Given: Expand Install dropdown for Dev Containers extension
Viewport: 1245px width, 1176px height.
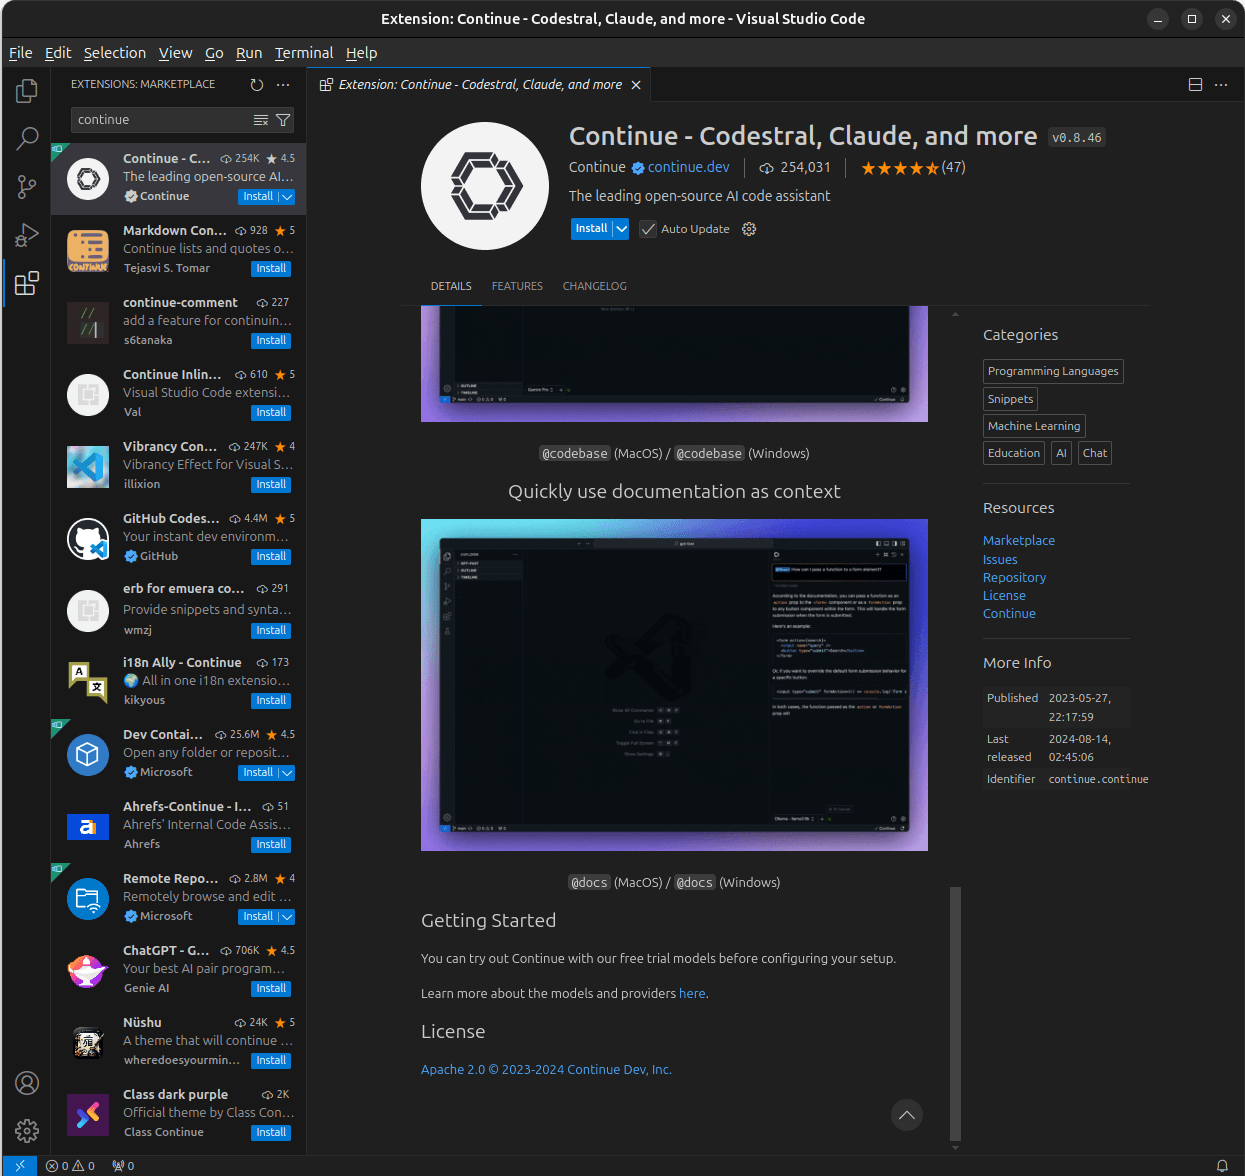Looking at the screenshot, I should click(x=287, y=773).
